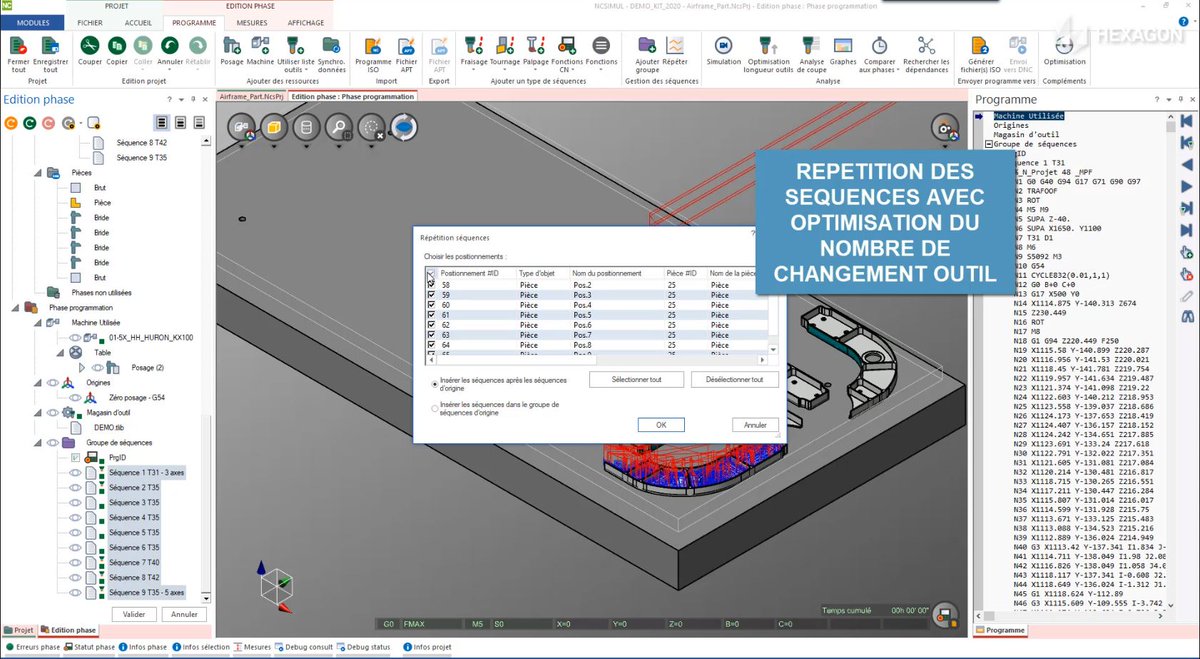This screenshot has height=659, width=1200.
Task: Collapse the Pièces tree node
Action: click(36, 173)
